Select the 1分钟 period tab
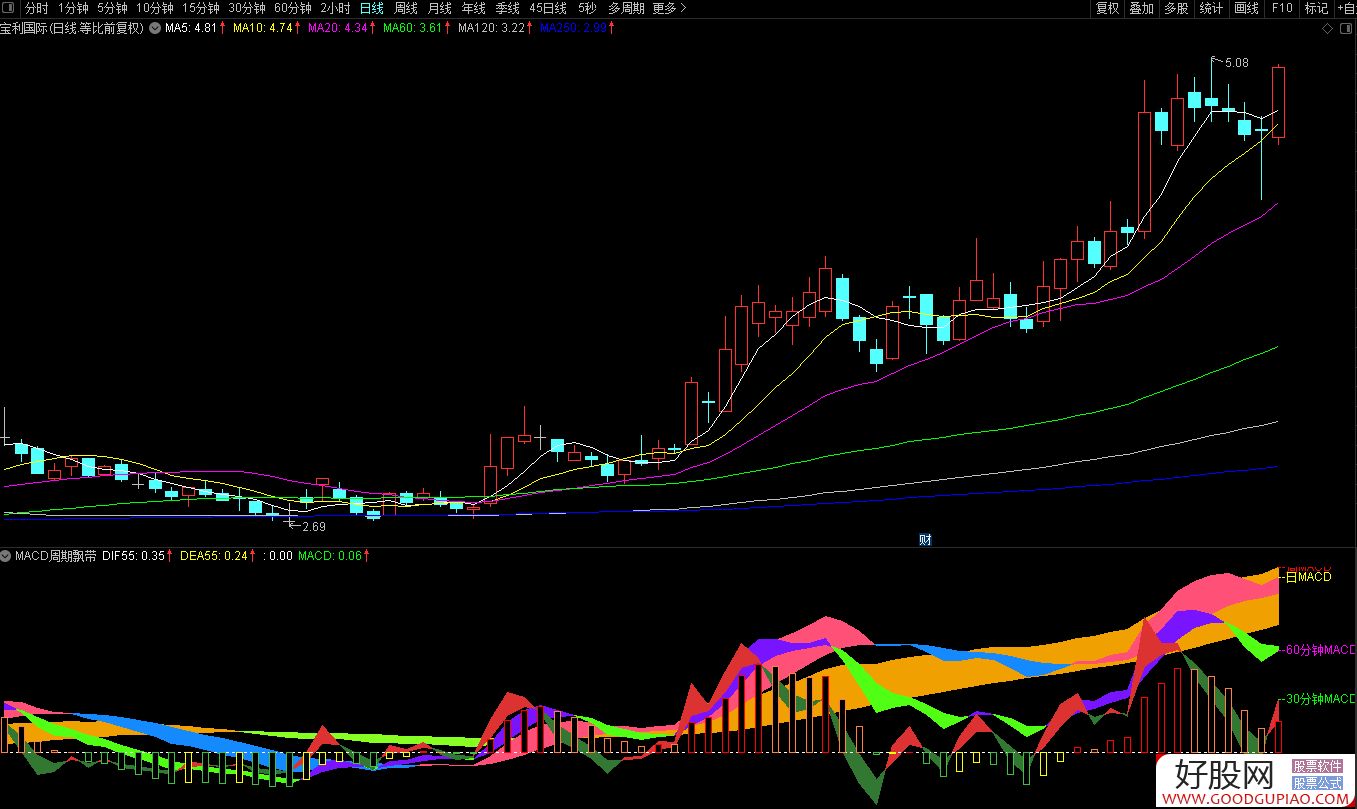Image resolution: width=1357 pixels, height=809 pixels. point(73,8)
